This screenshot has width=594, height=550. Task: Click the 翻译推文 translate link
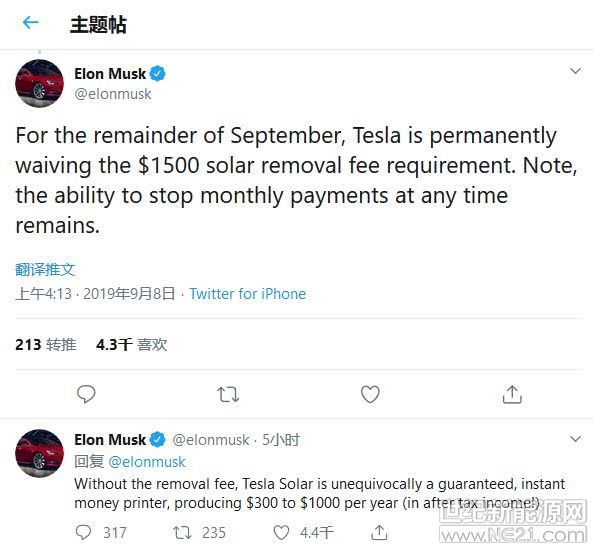[45, 270]
